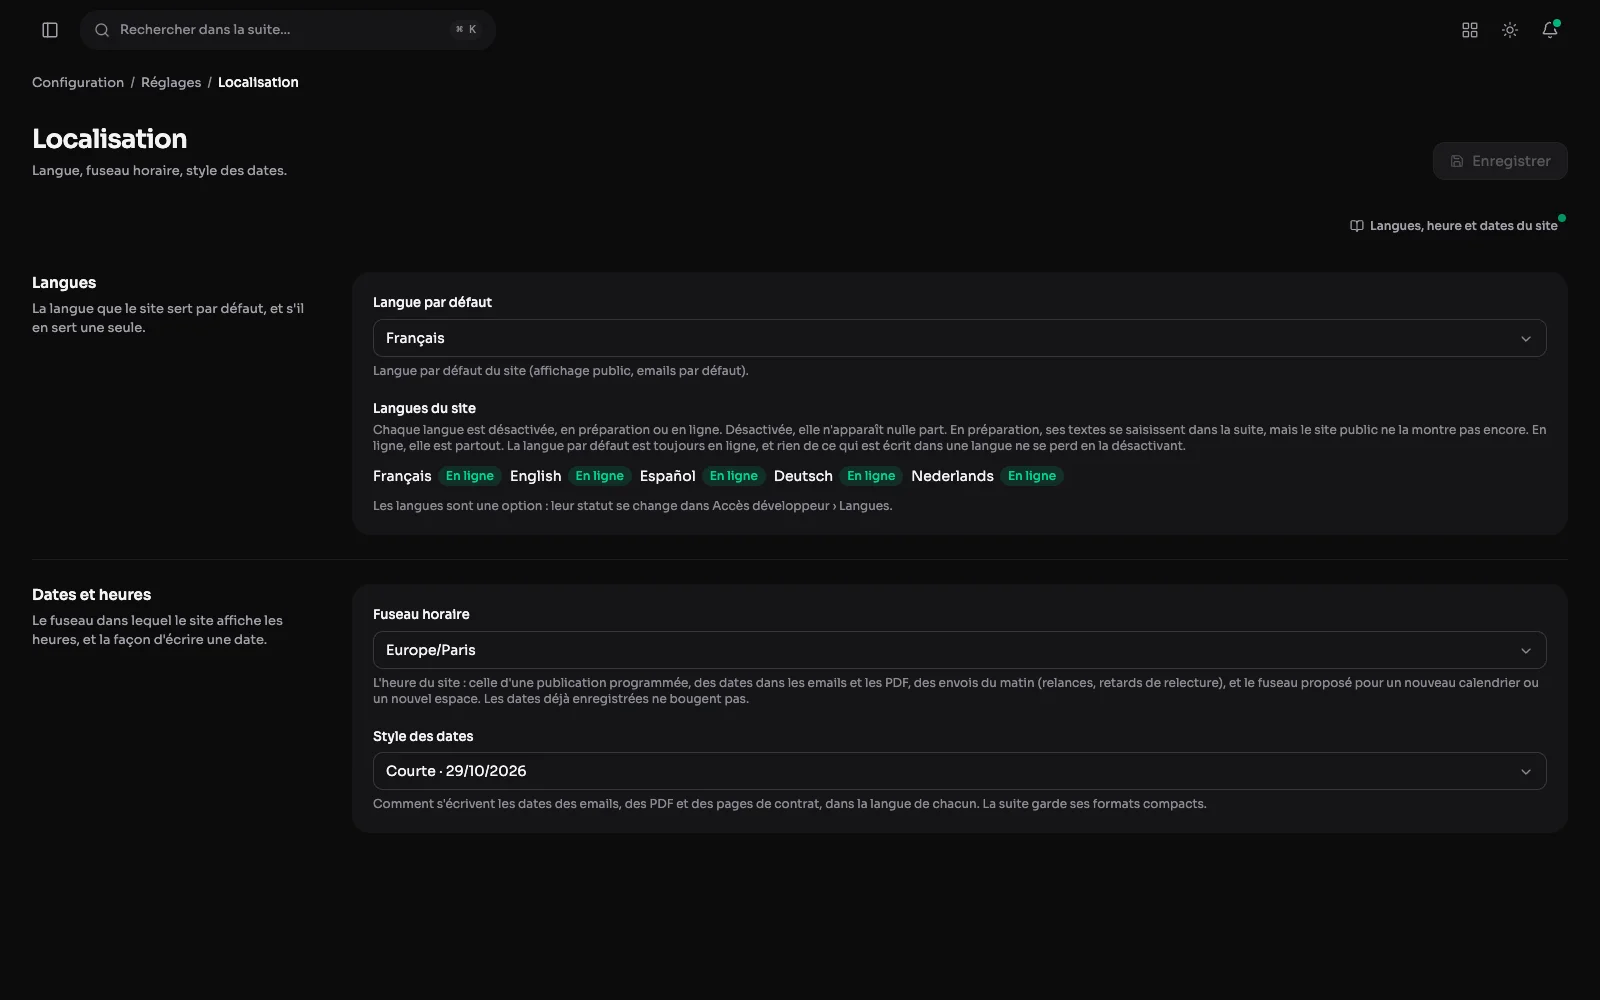Click En ligne badge next to Español
Image resolution: width=1600 pixels, height=1000 pixels.
click(x=734, y=476)
